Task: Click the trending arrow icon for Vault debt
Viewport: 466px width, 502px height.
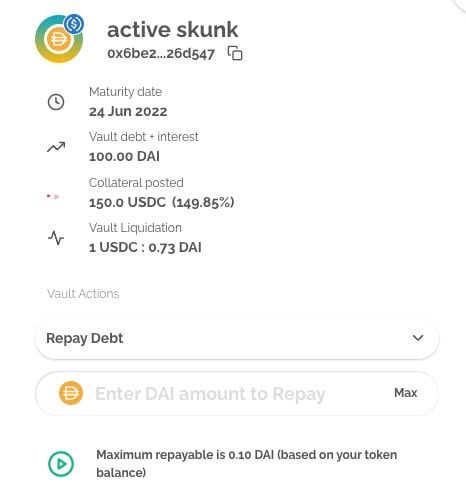Action: click(56, 147)
